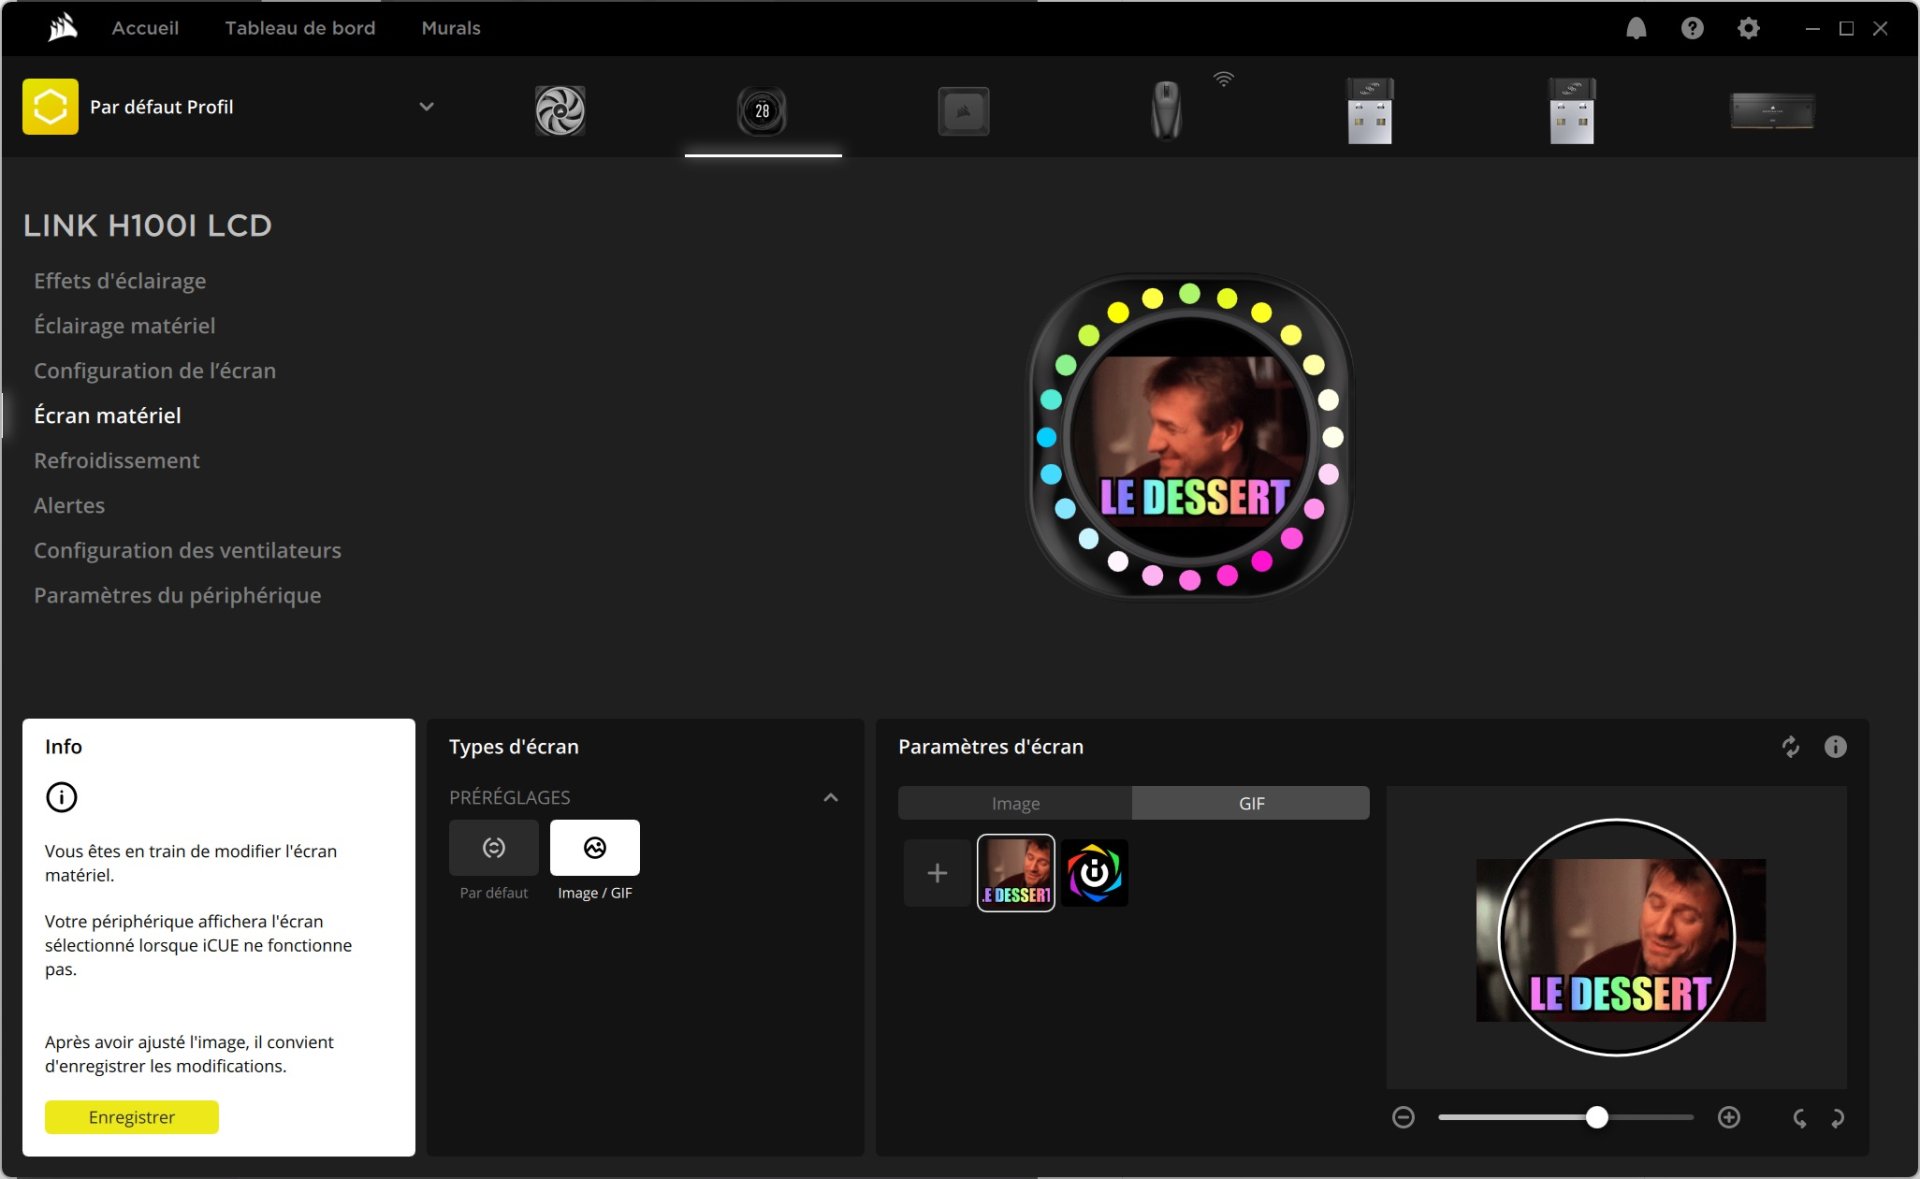Select the first USB receiver device
This screenshot has width=1920, height=1179.
(x=1370, y=110)
